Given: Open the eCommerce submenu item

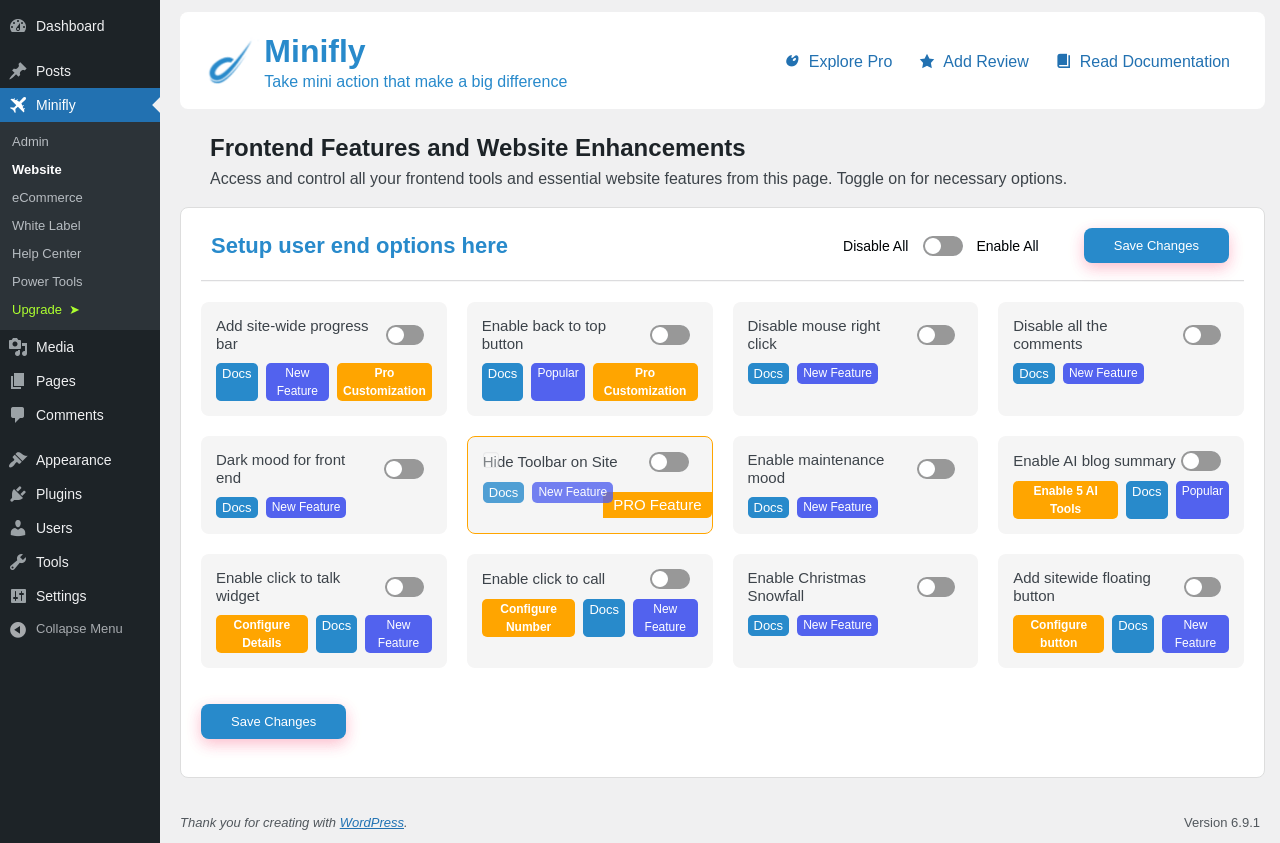Looking at the screenshot, I should click(47, 198).
